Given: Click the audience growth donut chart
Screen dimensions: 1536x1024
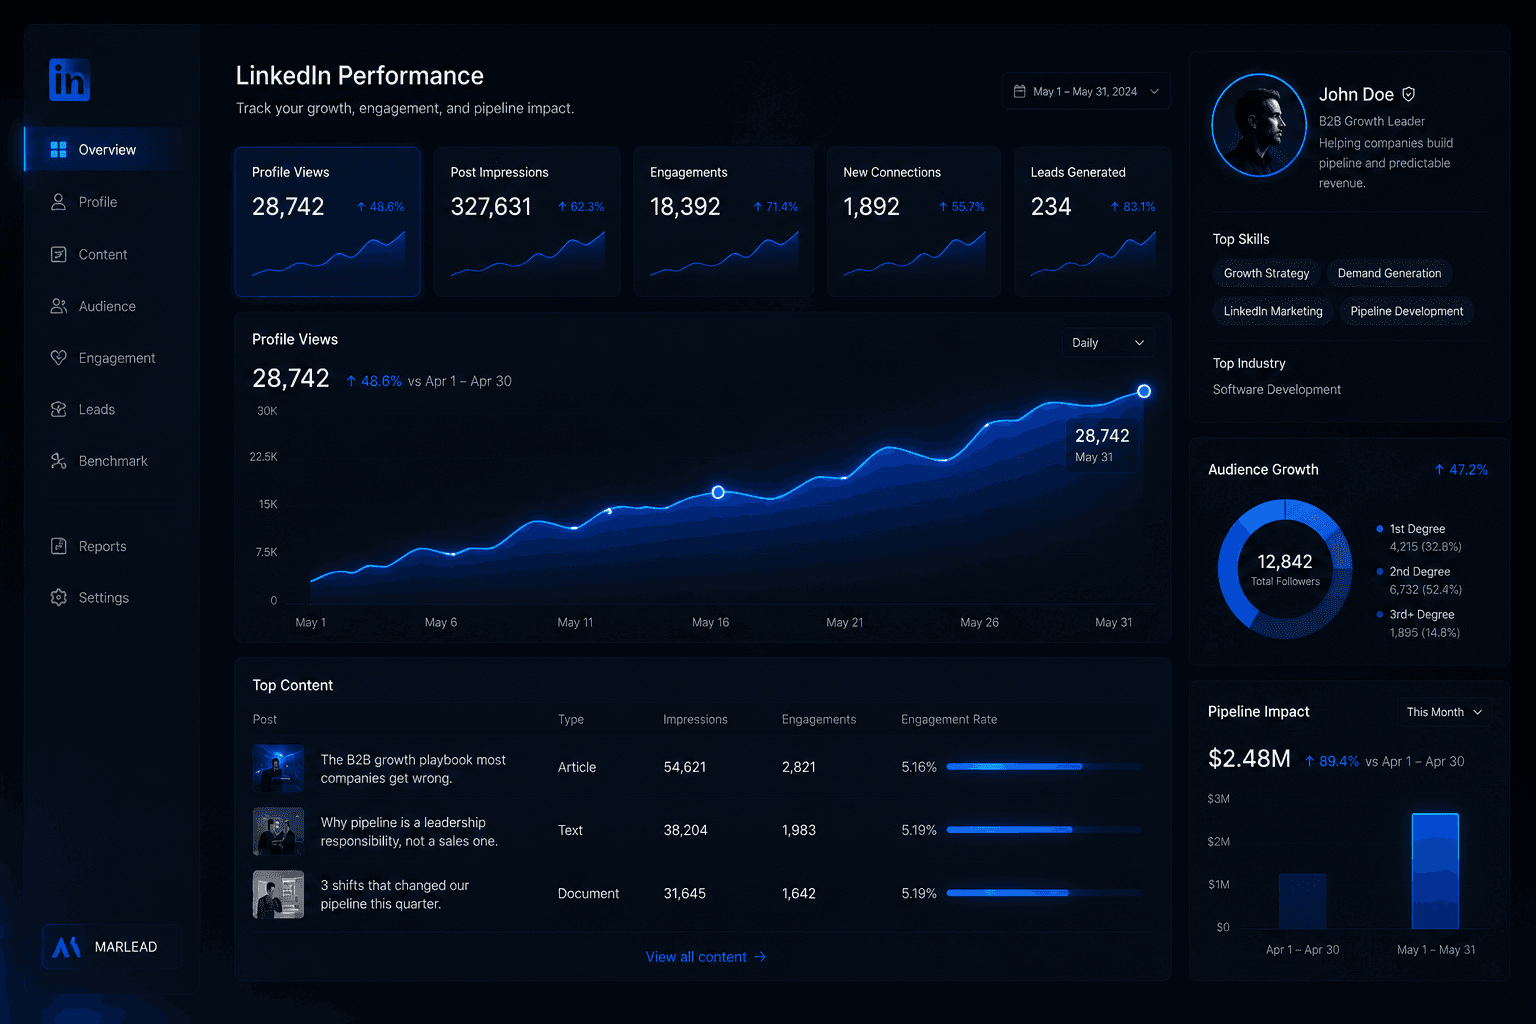Looking at the screenshot, I should (x=1285, y=569).
